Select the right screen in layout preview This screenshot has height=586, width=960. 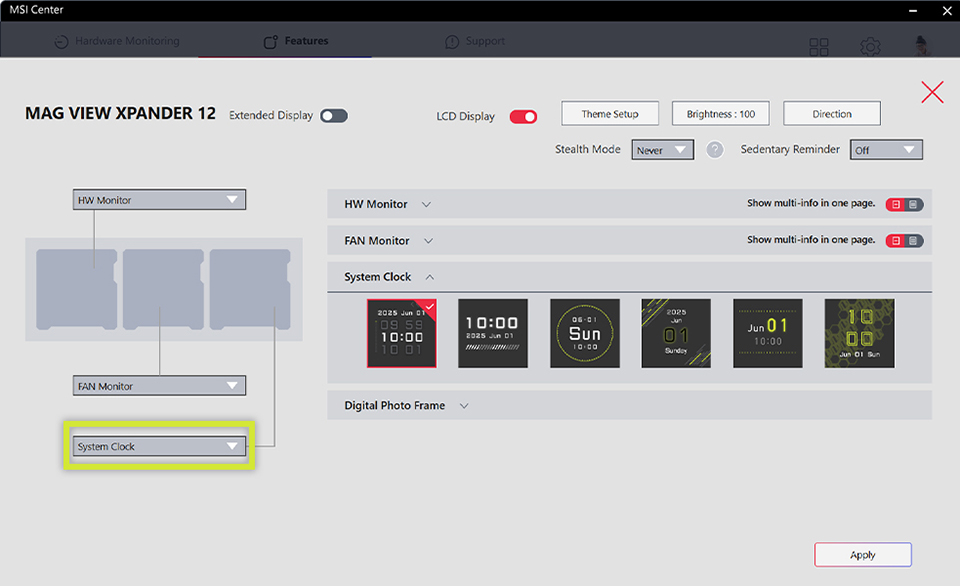point(250,289)
